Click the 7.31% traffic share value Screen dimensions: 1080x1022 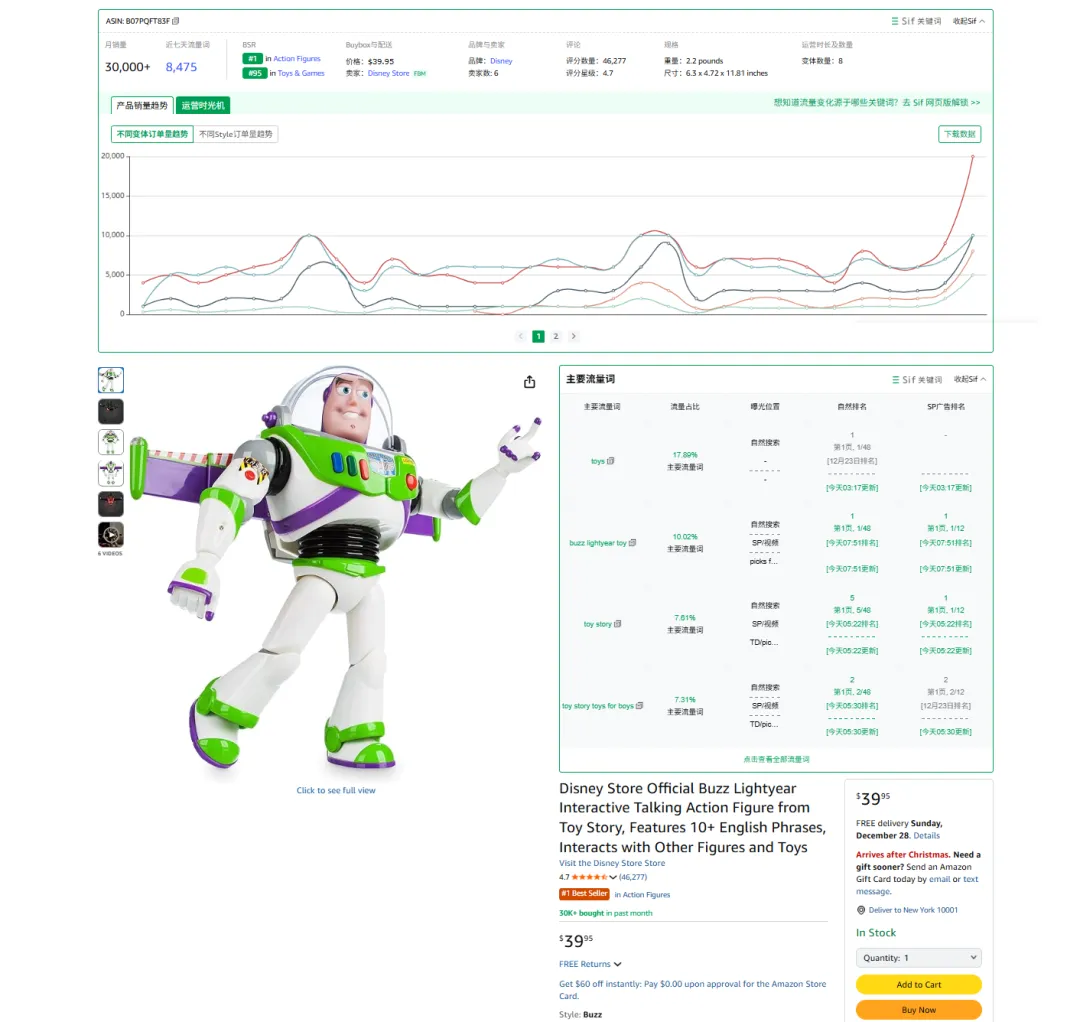tap(685, 700)
